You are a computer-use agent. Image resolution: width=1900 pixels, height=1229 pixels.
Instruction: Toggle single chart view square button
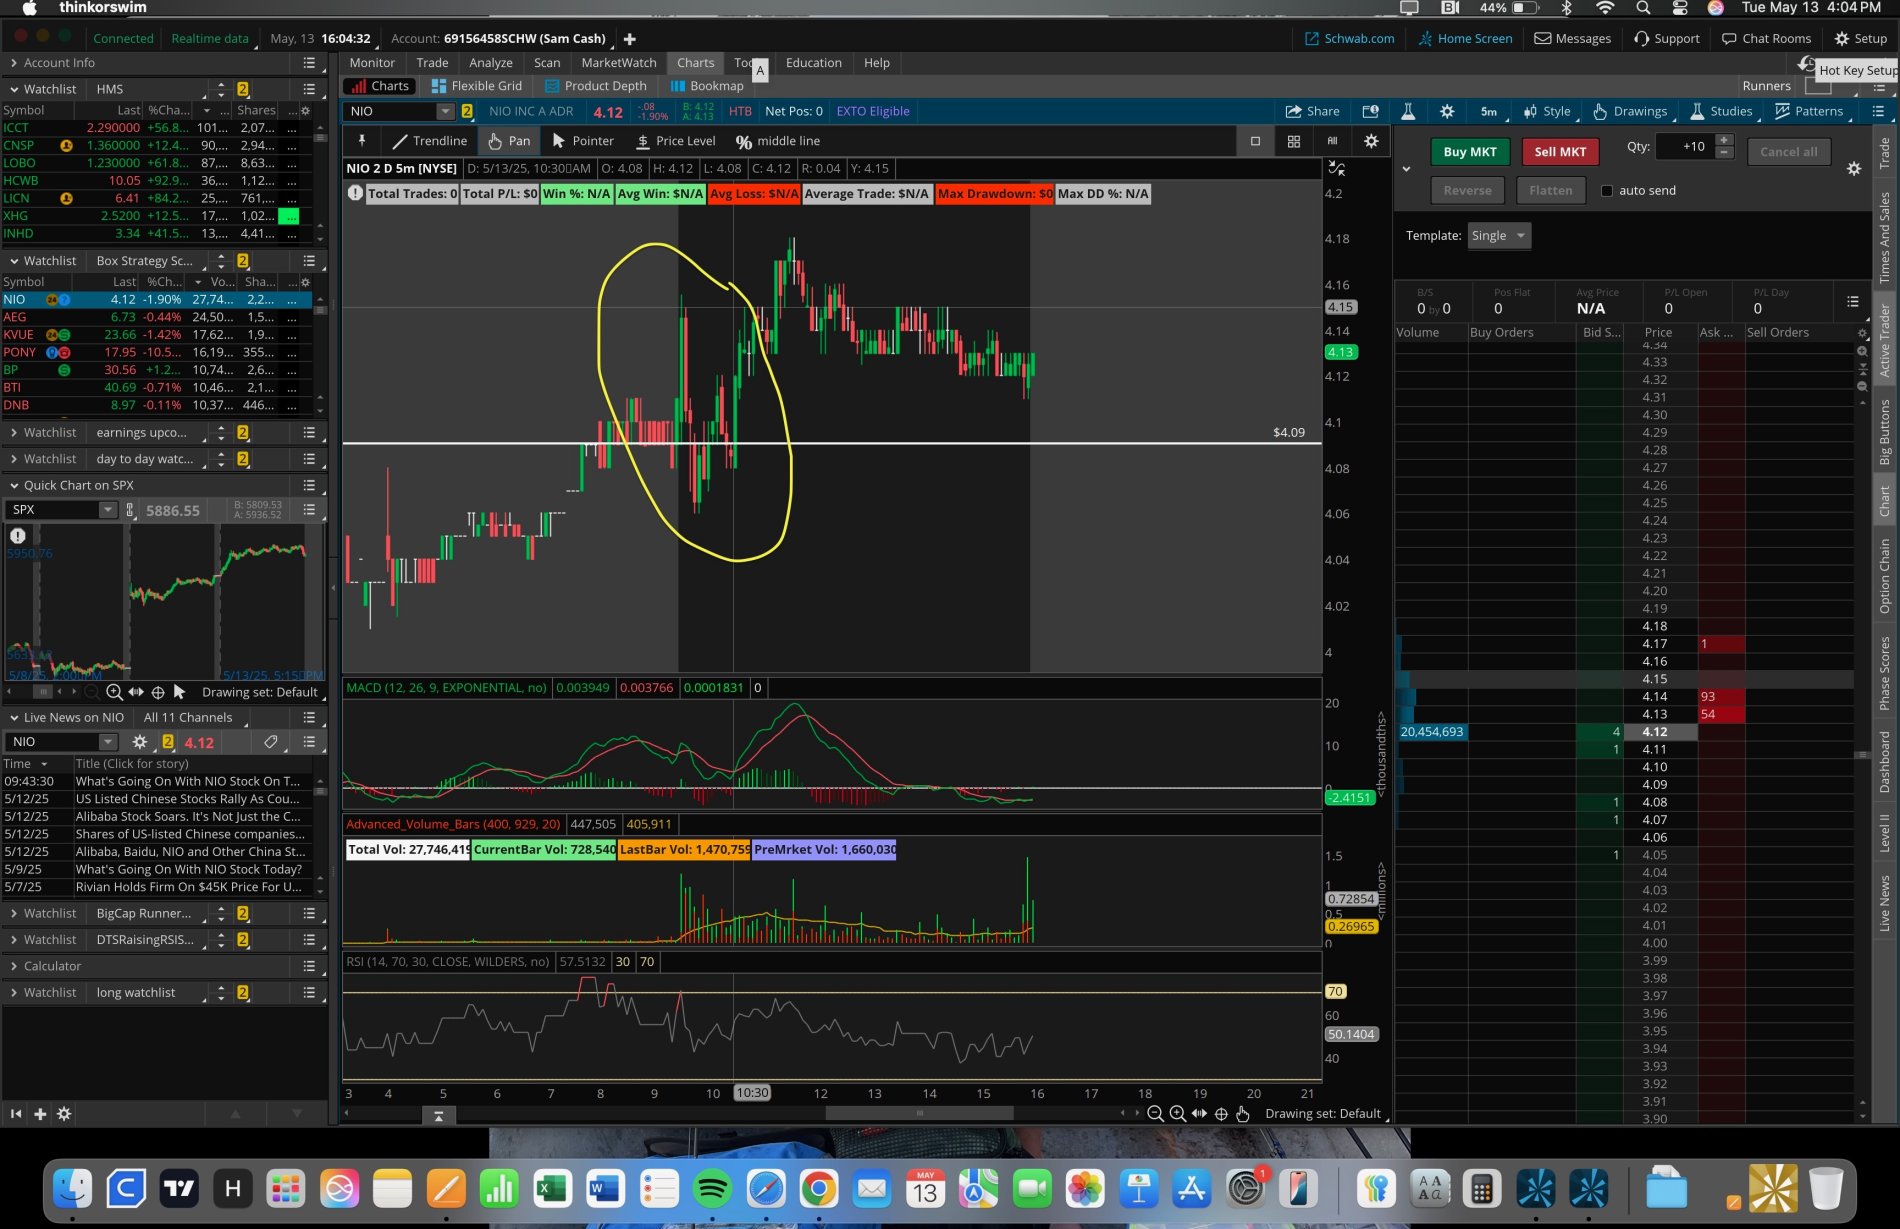coord(1255,141)
